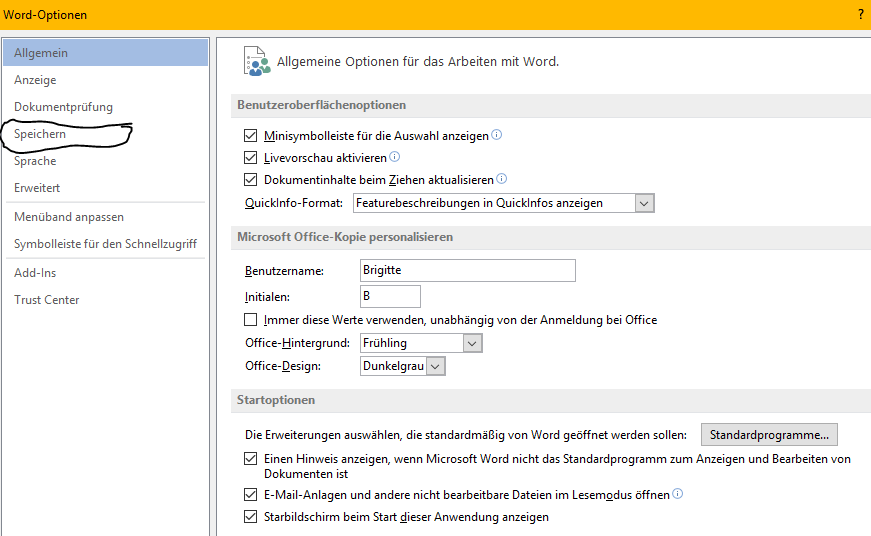Uncheck Minisymbolleiste für die Auswahl anzeigen
This screenshot has height=536, width=871.
(x=251, y=136)
